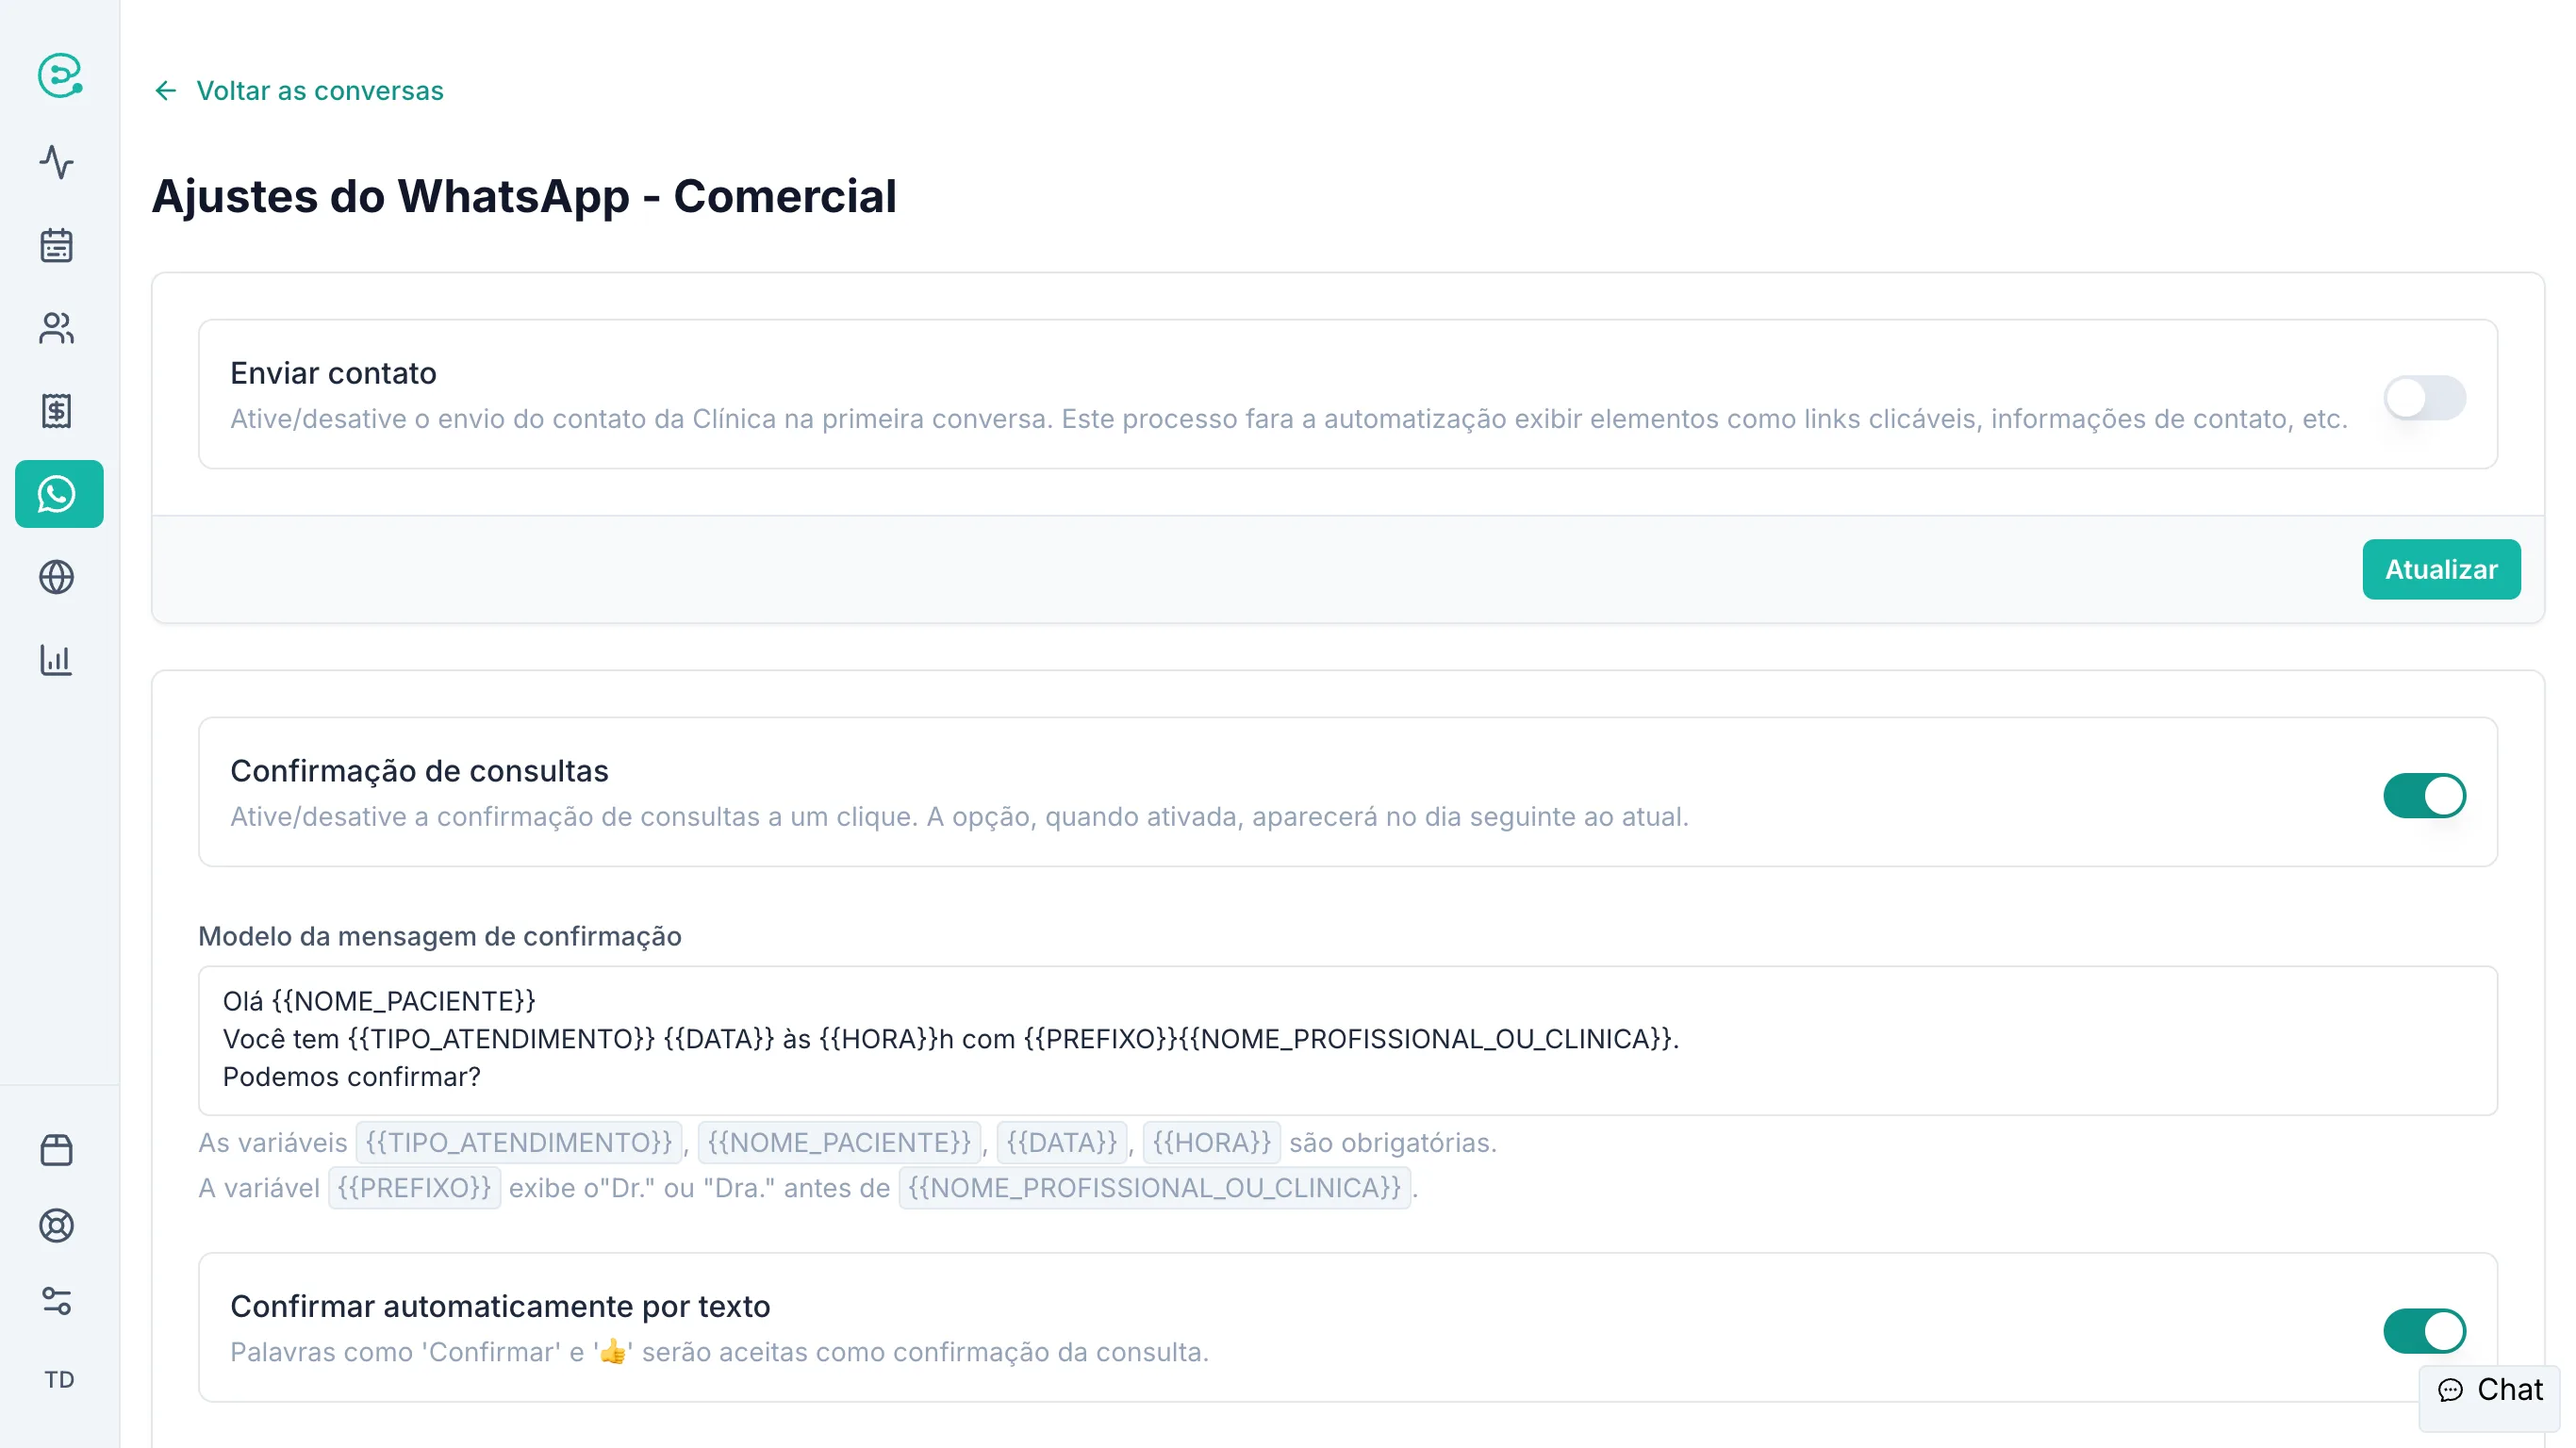This screenshot has height=1448, width=2576.
Task: Open the bar chart reports icon
Action: point(57,660)
